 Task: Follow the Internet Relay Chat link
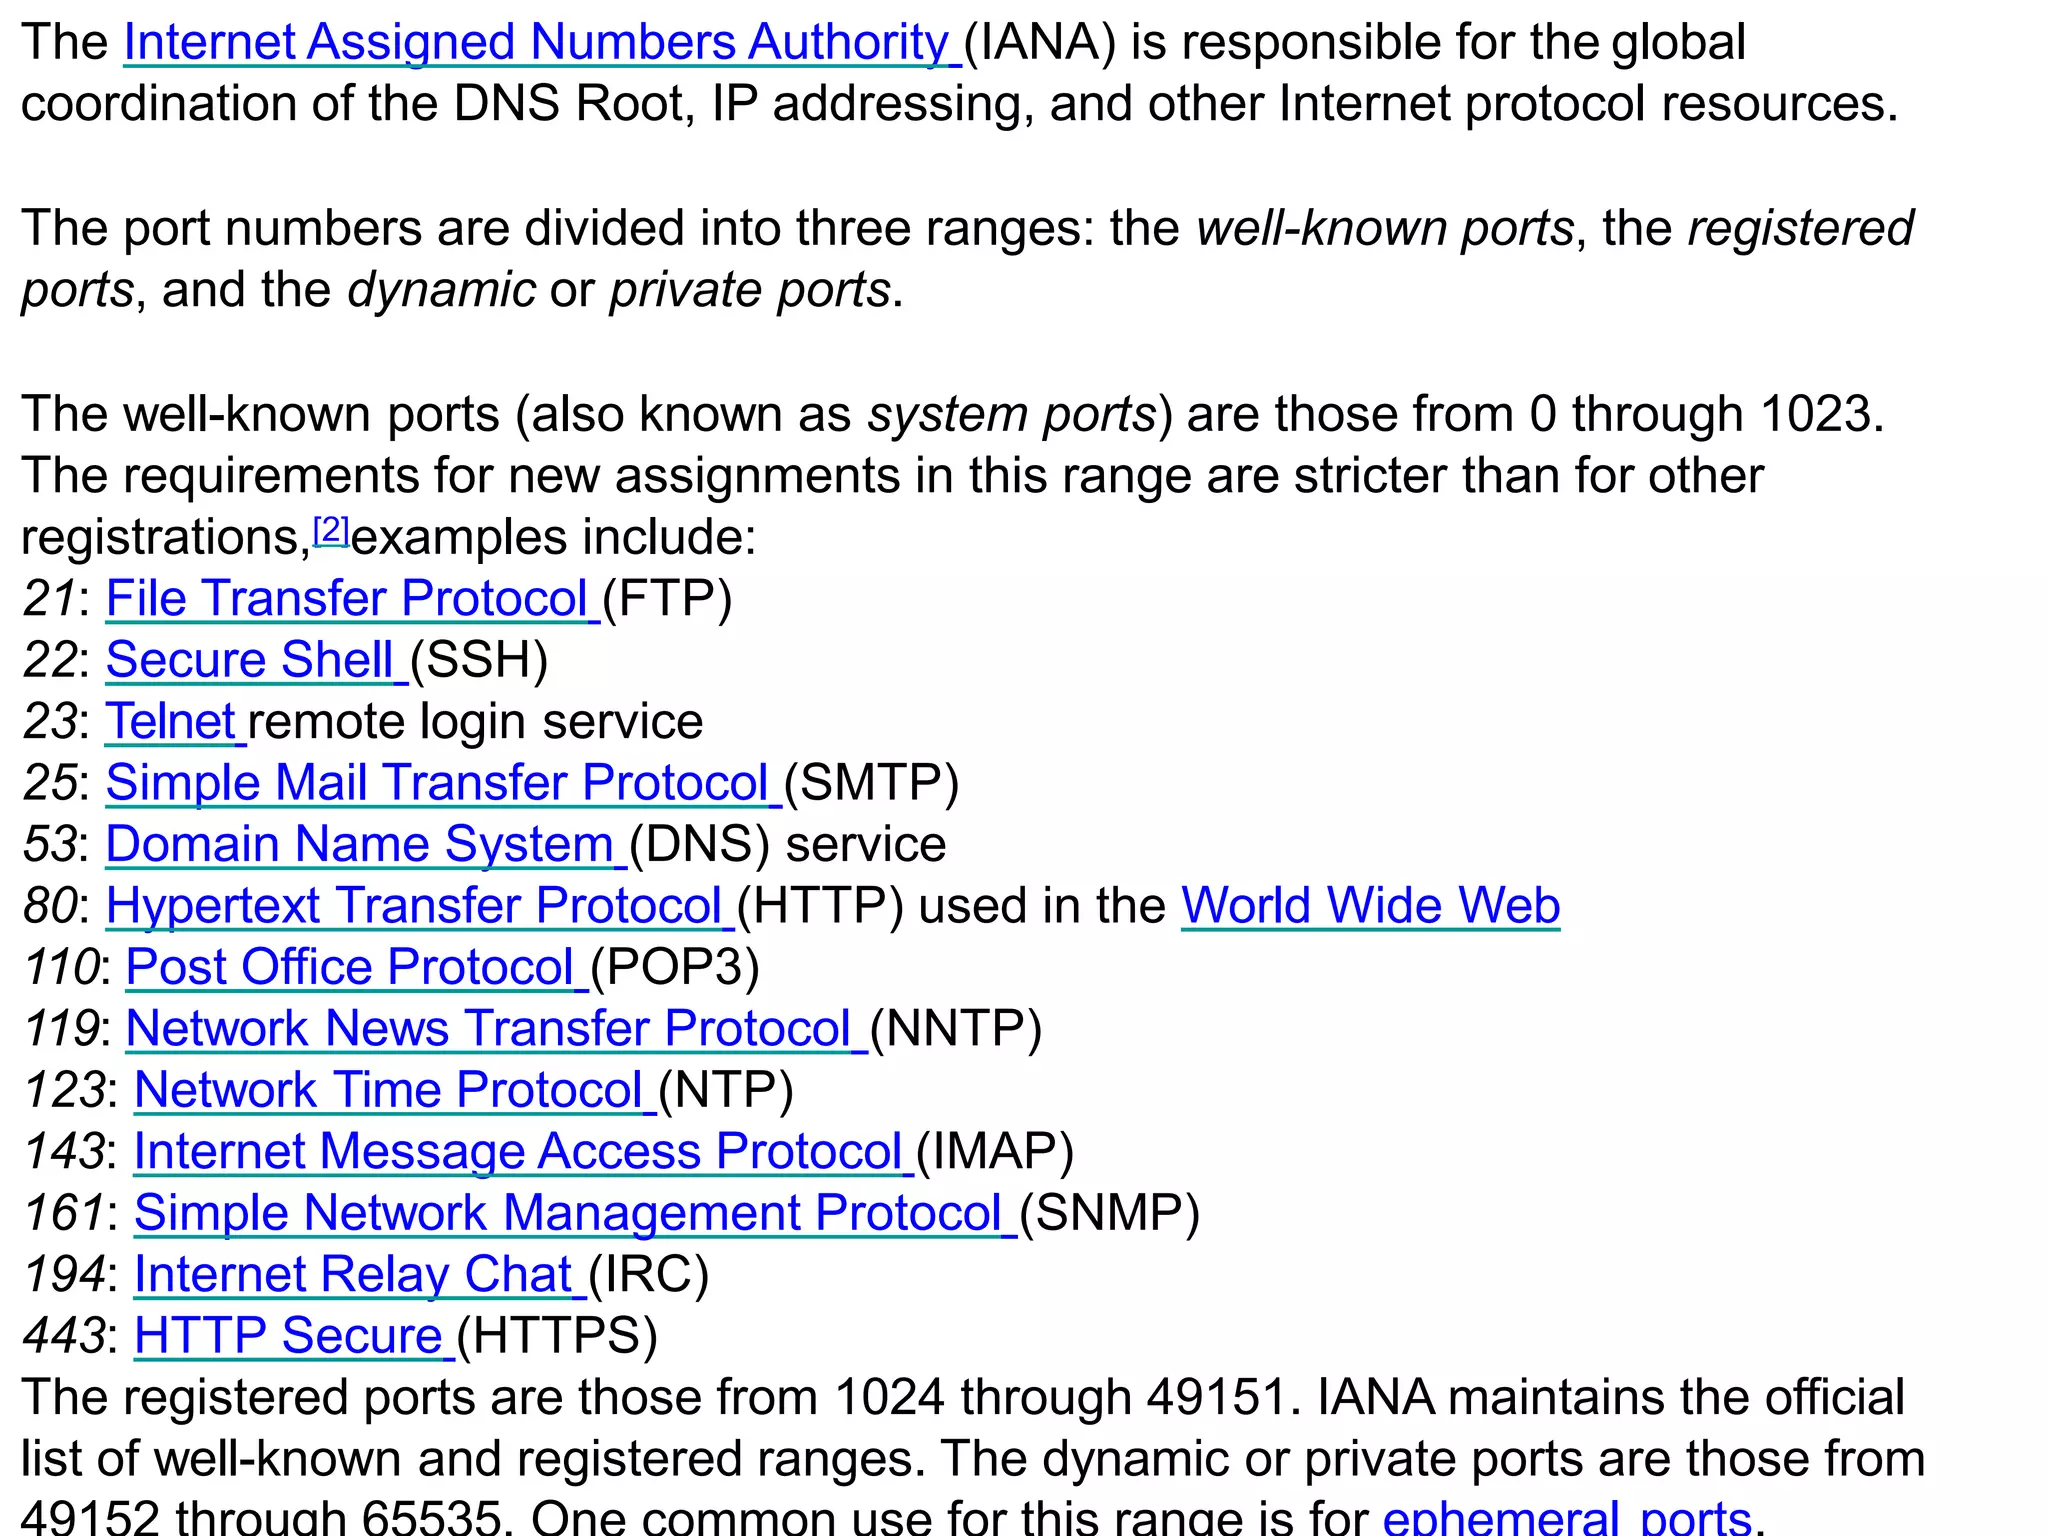(359, 1275)
